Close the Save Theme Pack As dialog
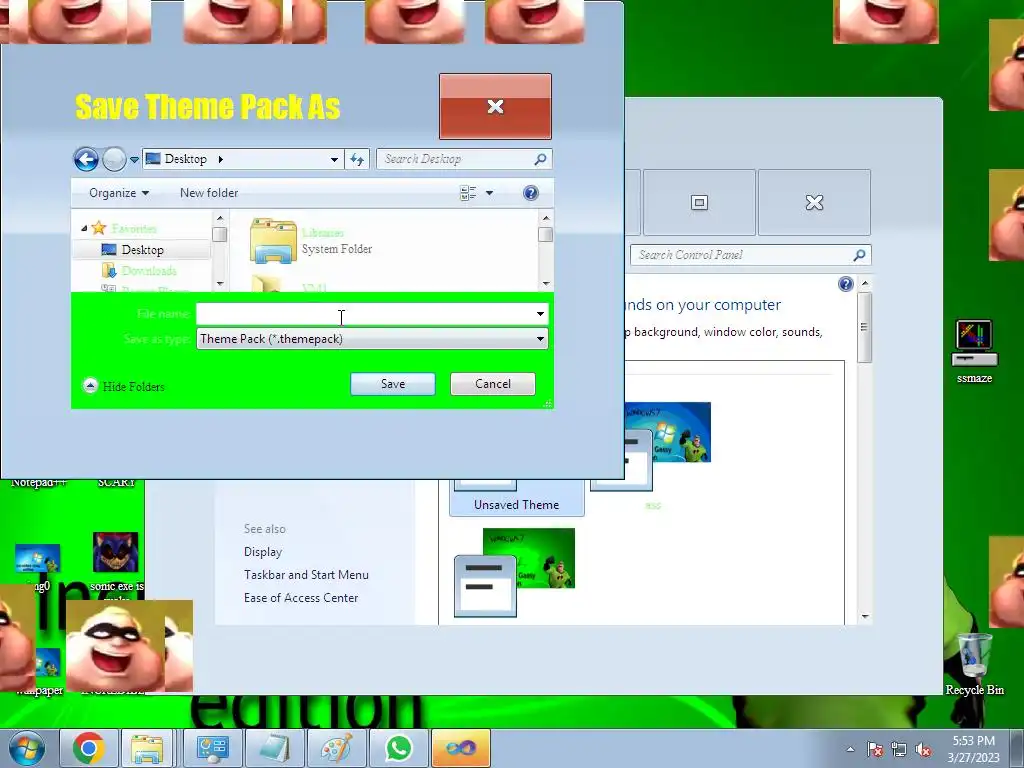Image resolution: width=1024 pixels, height=768 pixels. (x=495, y=106)
